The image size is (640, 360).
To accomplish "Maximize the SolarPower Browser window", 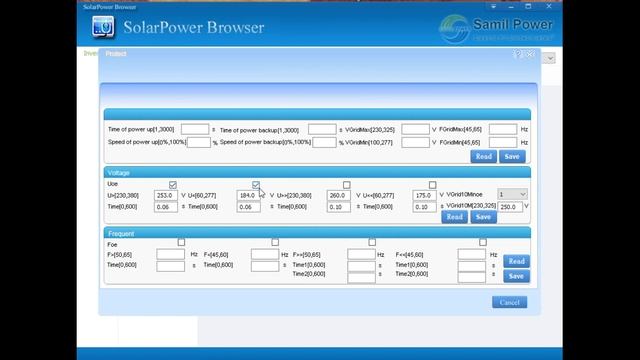I will click(x=528, y=7).
